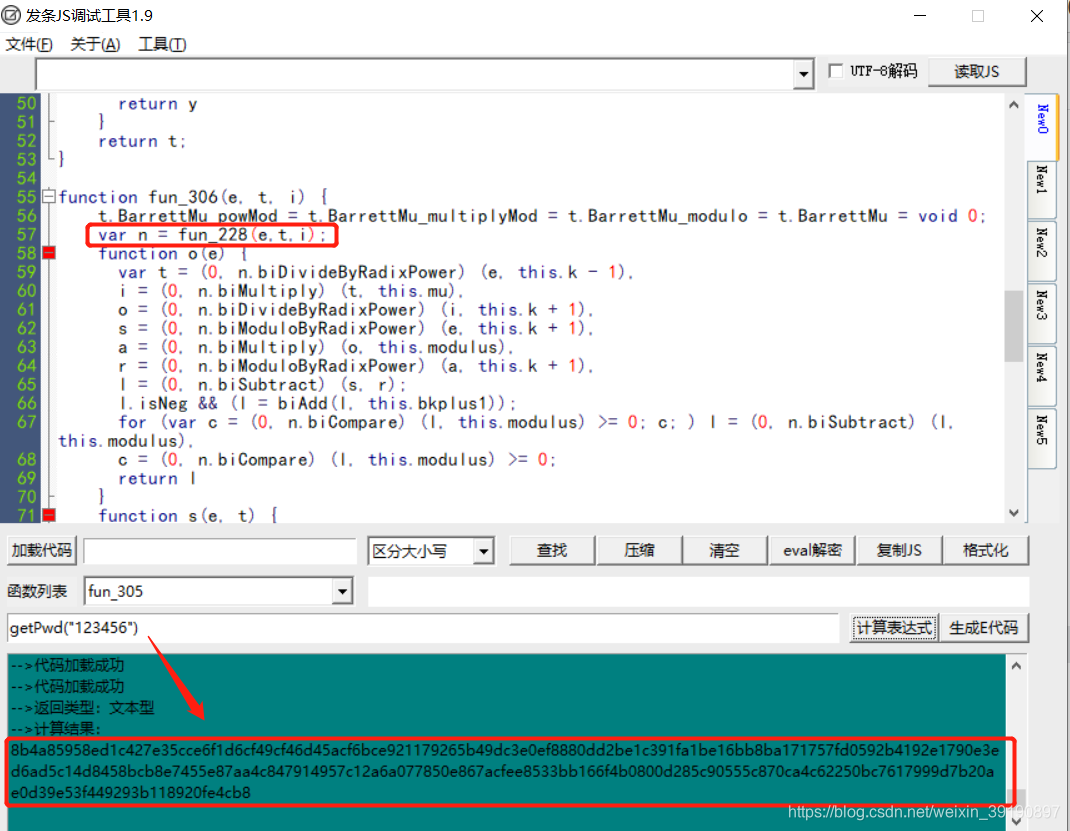Viewport: 1070px width, 831px height.
Task: Click the 函数列表 label
Action: point(38,591)
